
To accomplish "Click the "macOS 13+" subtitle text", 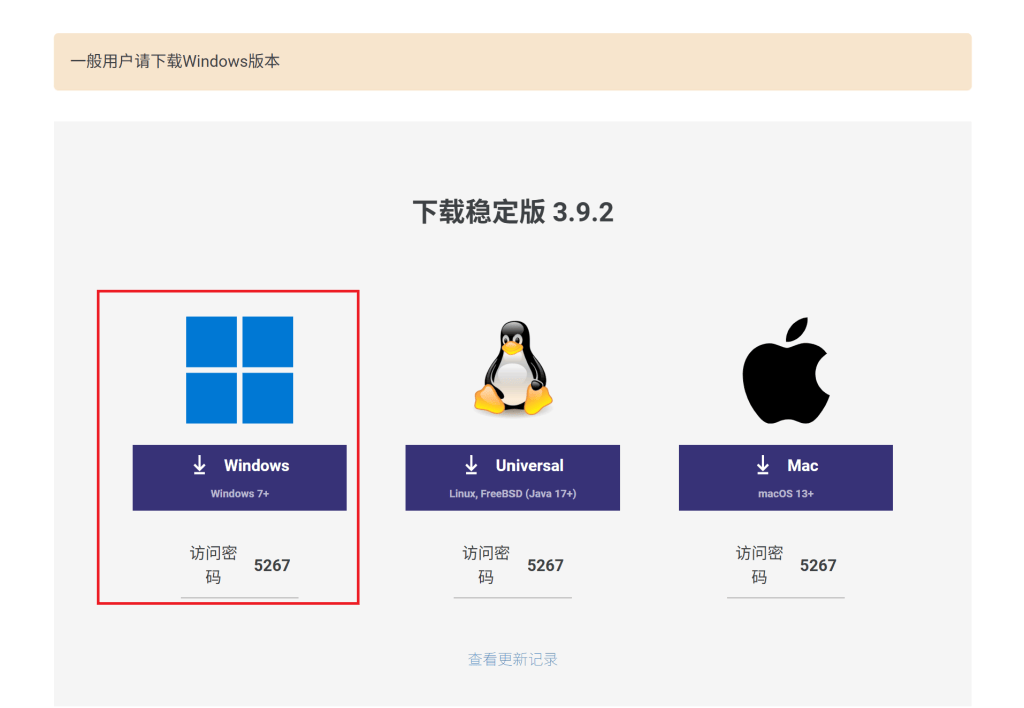I will [785, 494].
